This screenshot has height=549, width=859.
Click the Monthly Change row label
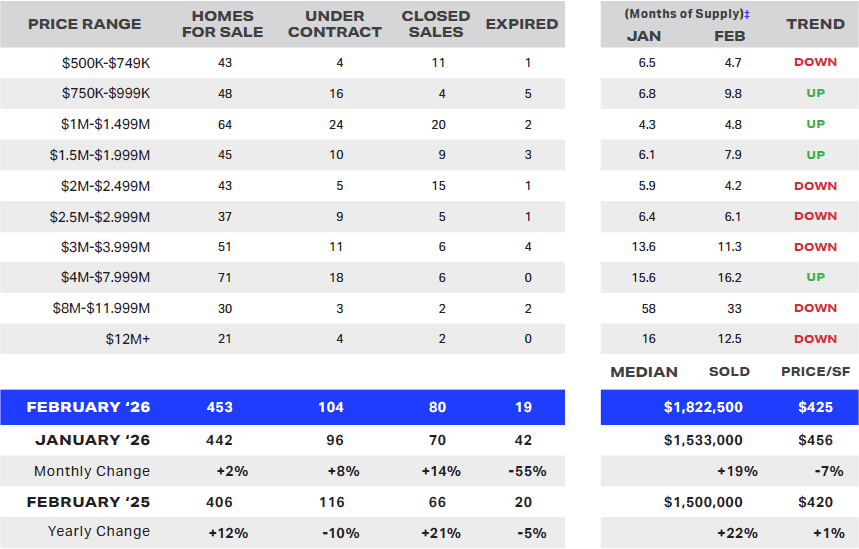(92, 471)
